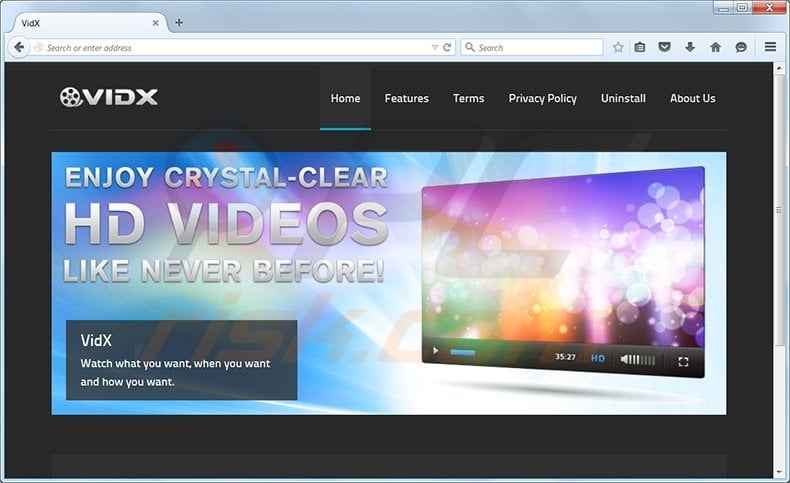Click the scrollbar up arrow
790x483 pixels.
click(x=779, y=68)
